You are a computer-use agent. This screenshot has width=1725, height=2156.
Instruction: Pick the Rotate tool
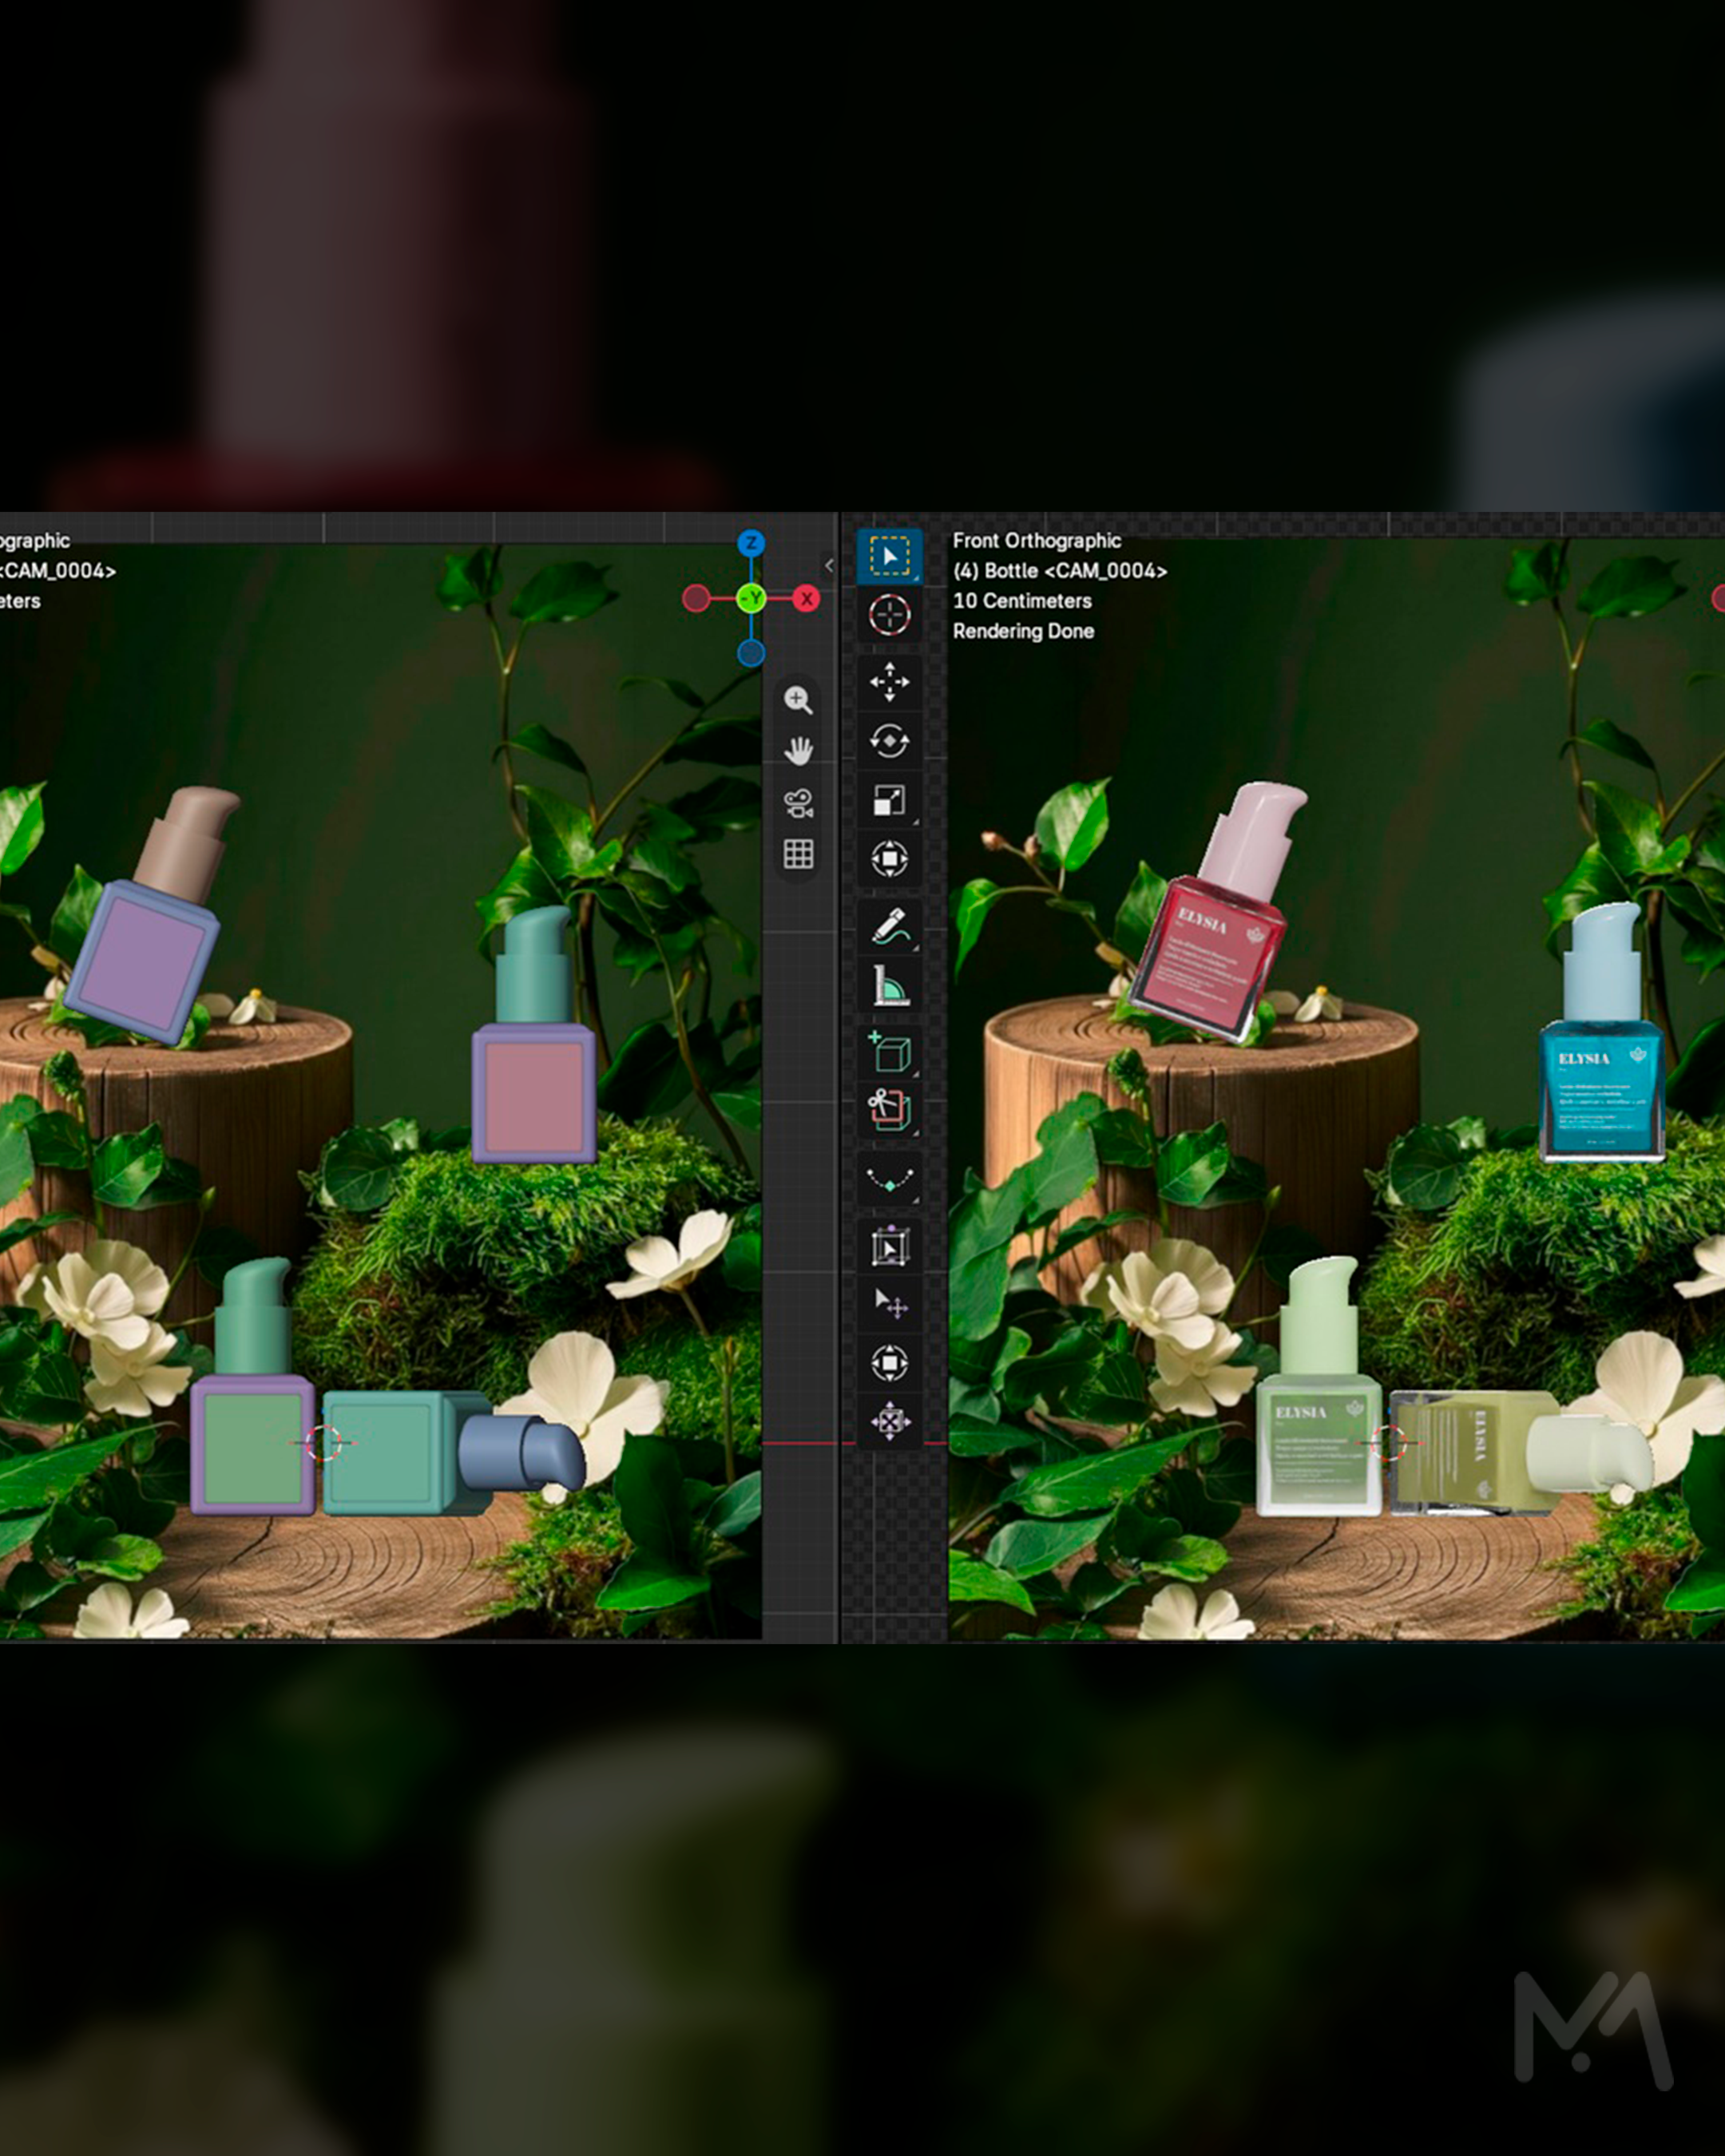coord(889,741)
